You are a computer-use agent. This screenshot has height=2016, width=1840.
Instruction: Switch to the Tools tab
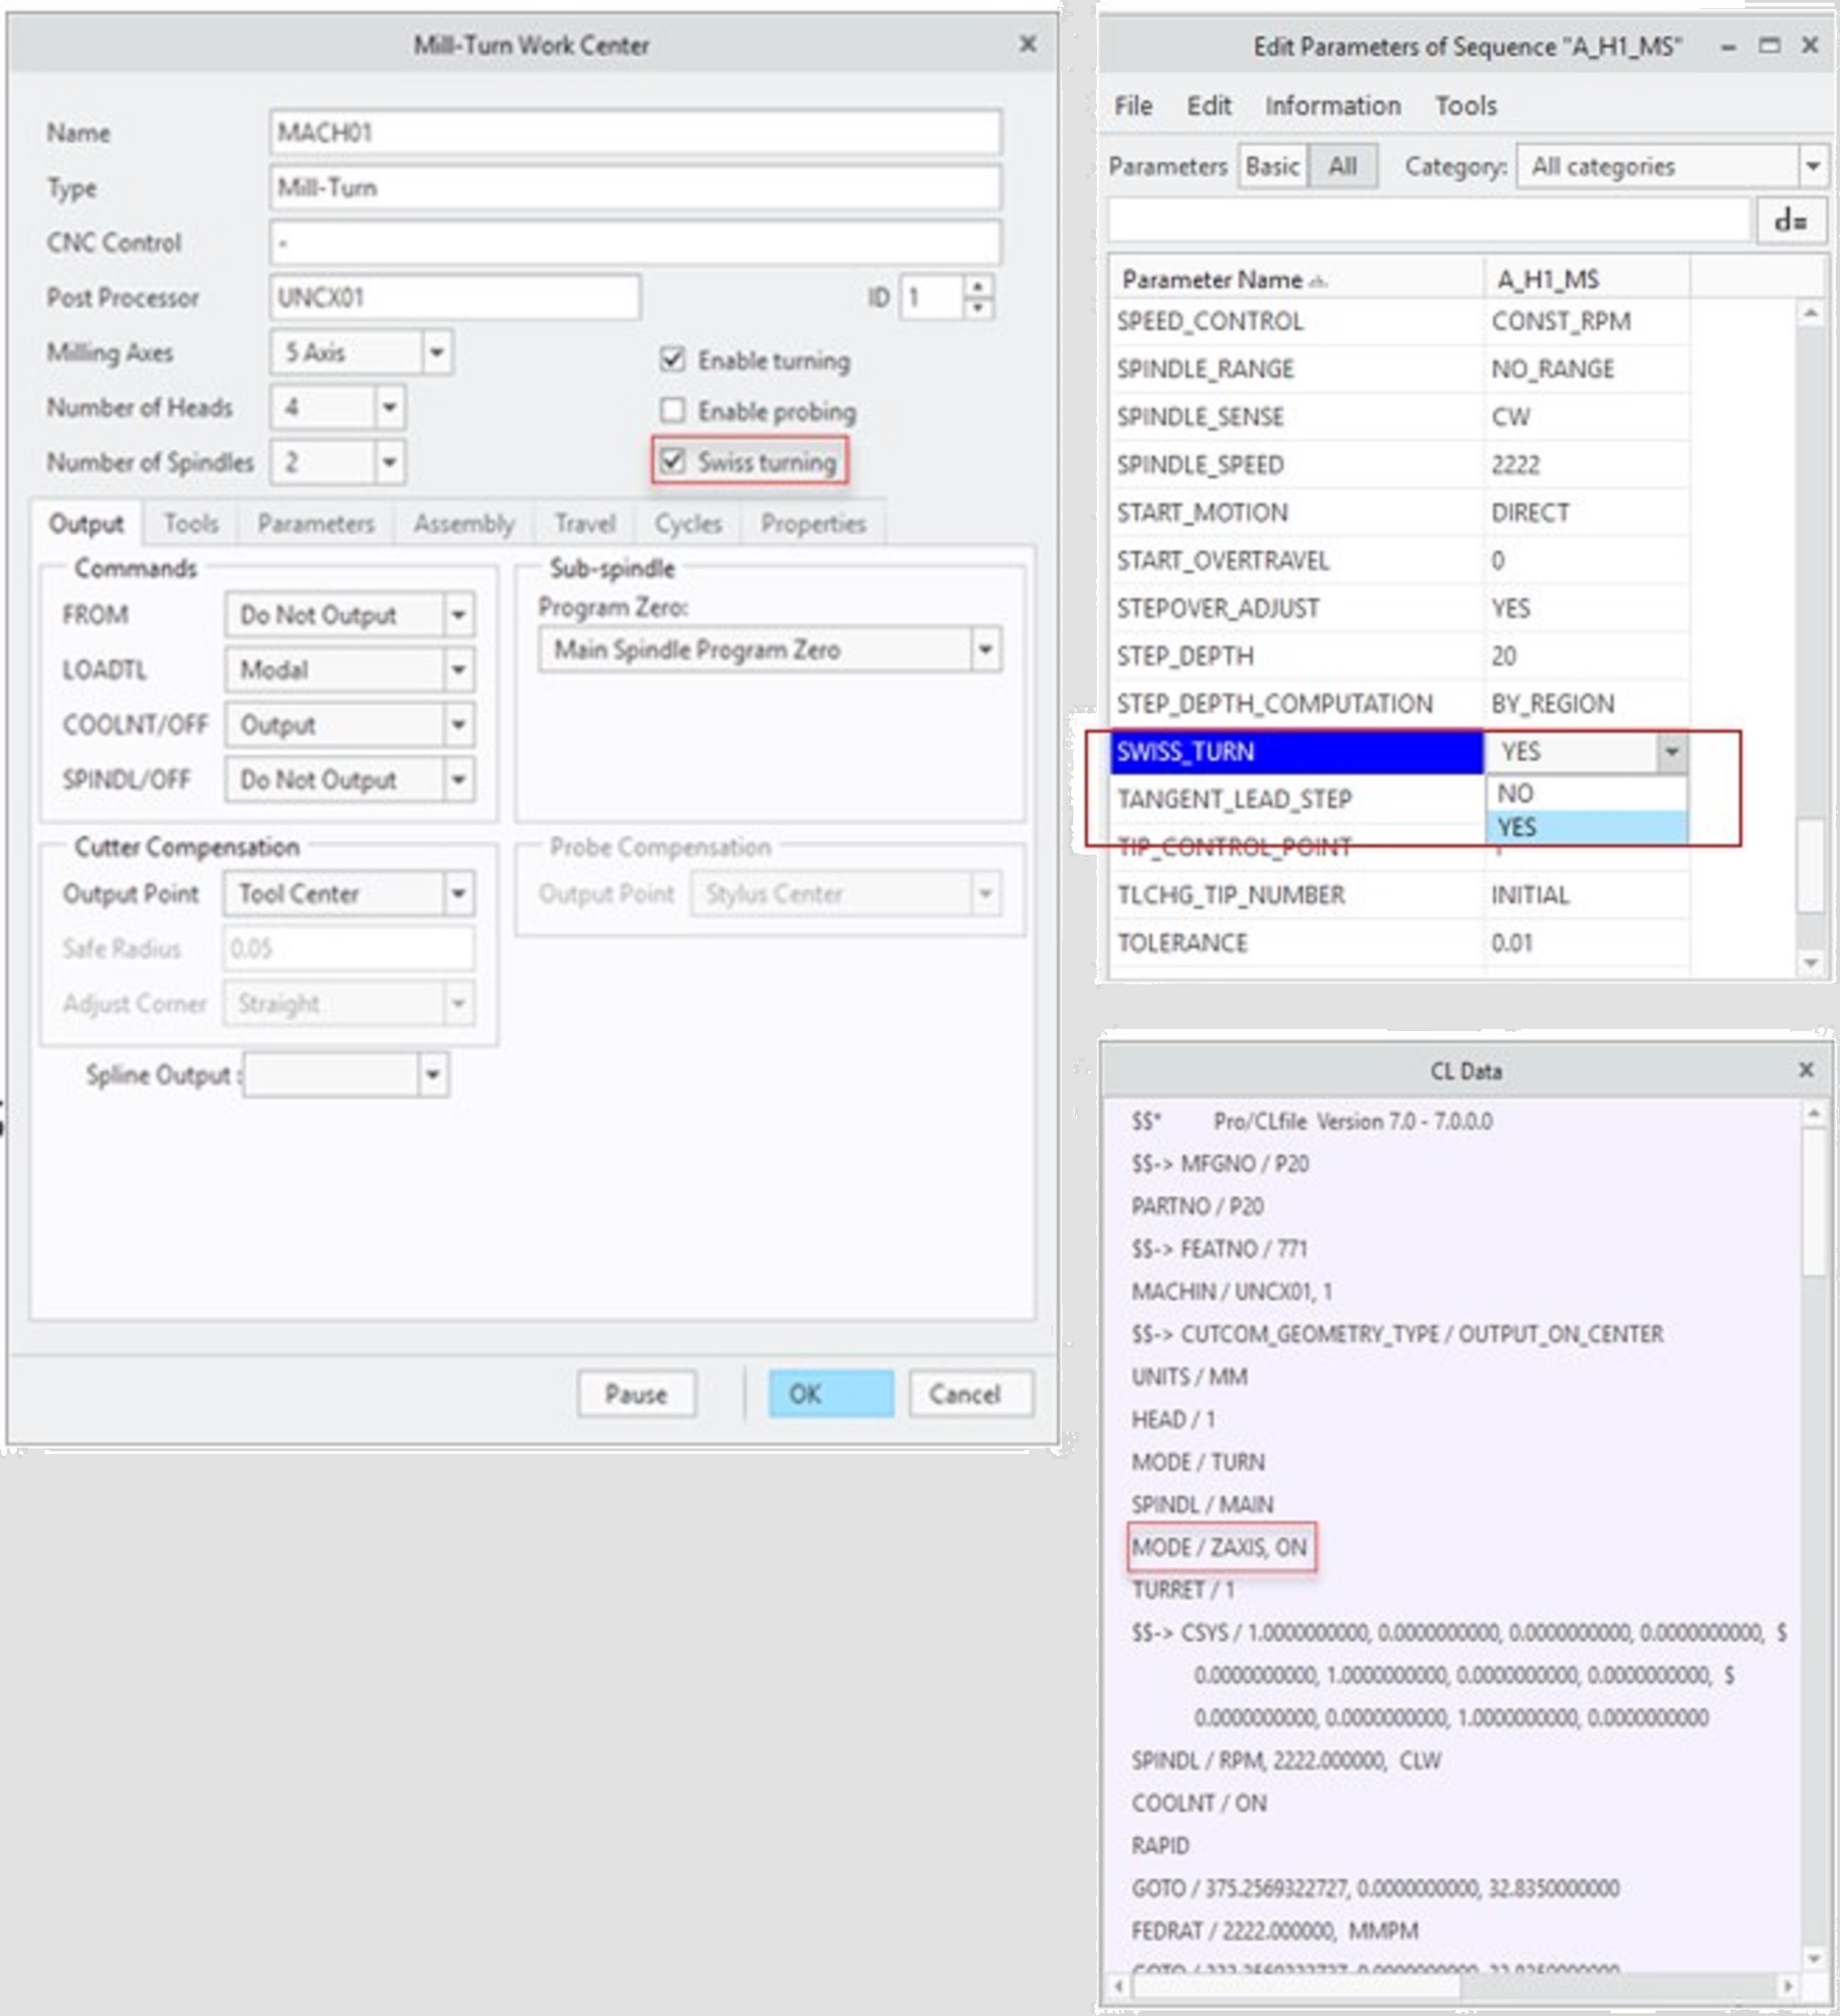[190, 523]
